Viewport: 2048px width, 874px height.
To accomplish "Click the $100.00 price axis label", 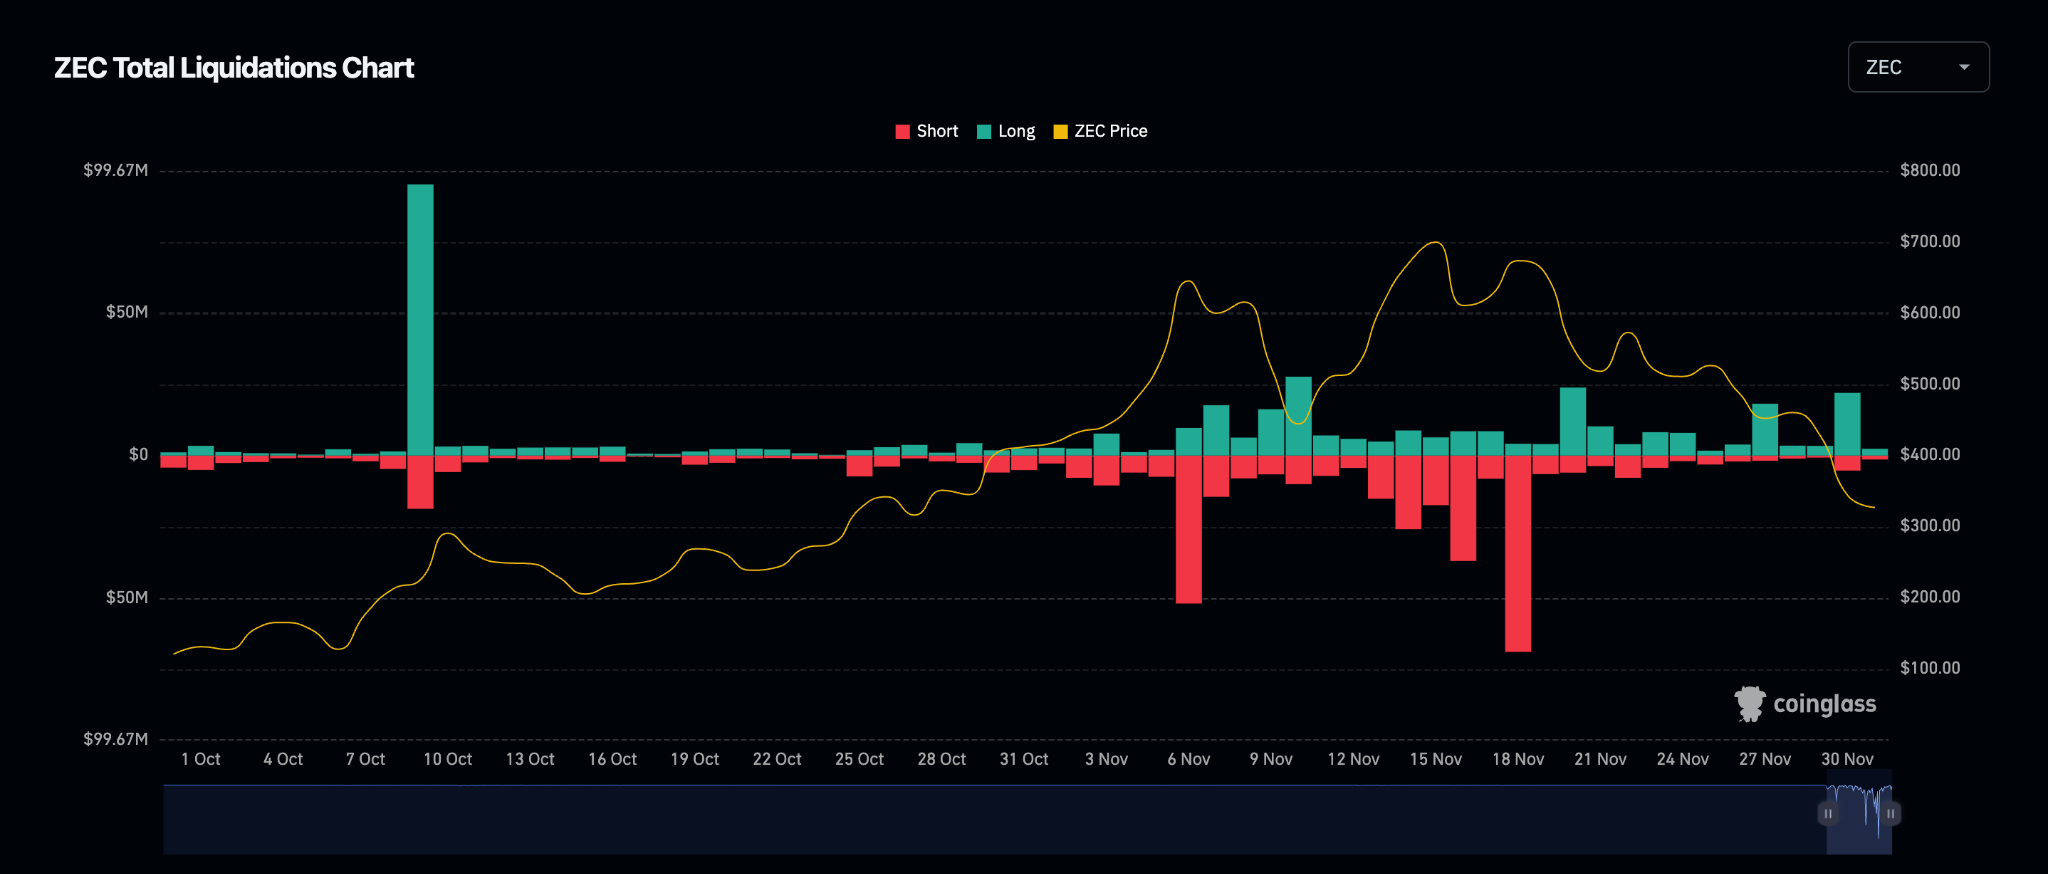I will pos(1930,668).
